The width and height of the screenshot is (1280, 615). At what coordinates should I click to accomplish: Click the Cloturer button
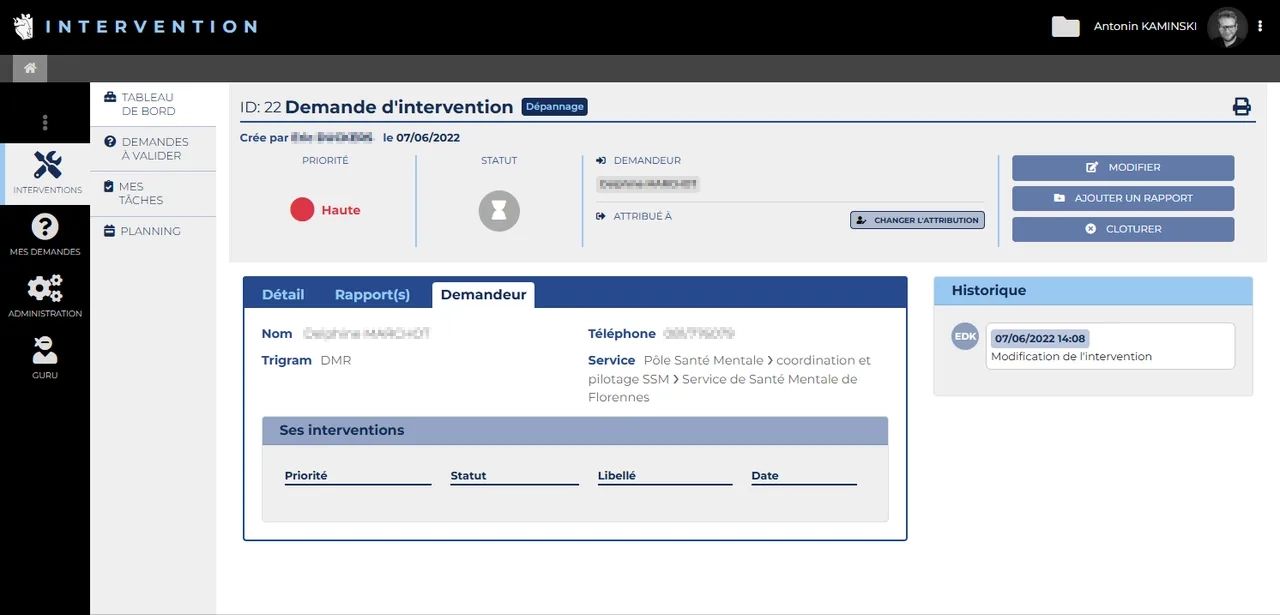1123,229
